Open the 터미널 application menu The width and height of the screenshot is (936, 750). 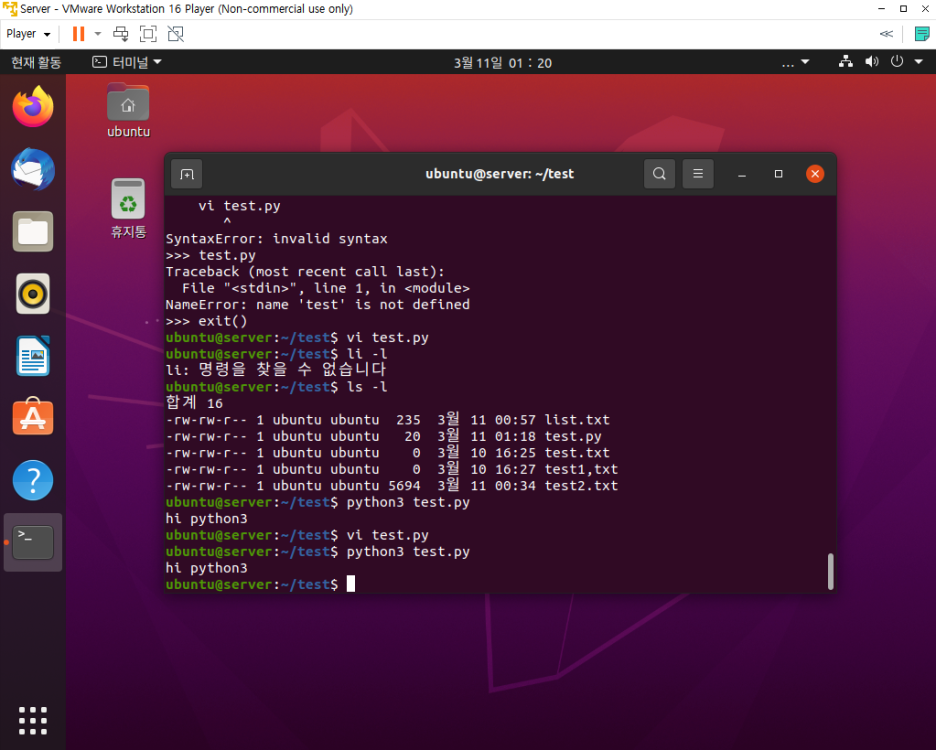click(127, 62)
